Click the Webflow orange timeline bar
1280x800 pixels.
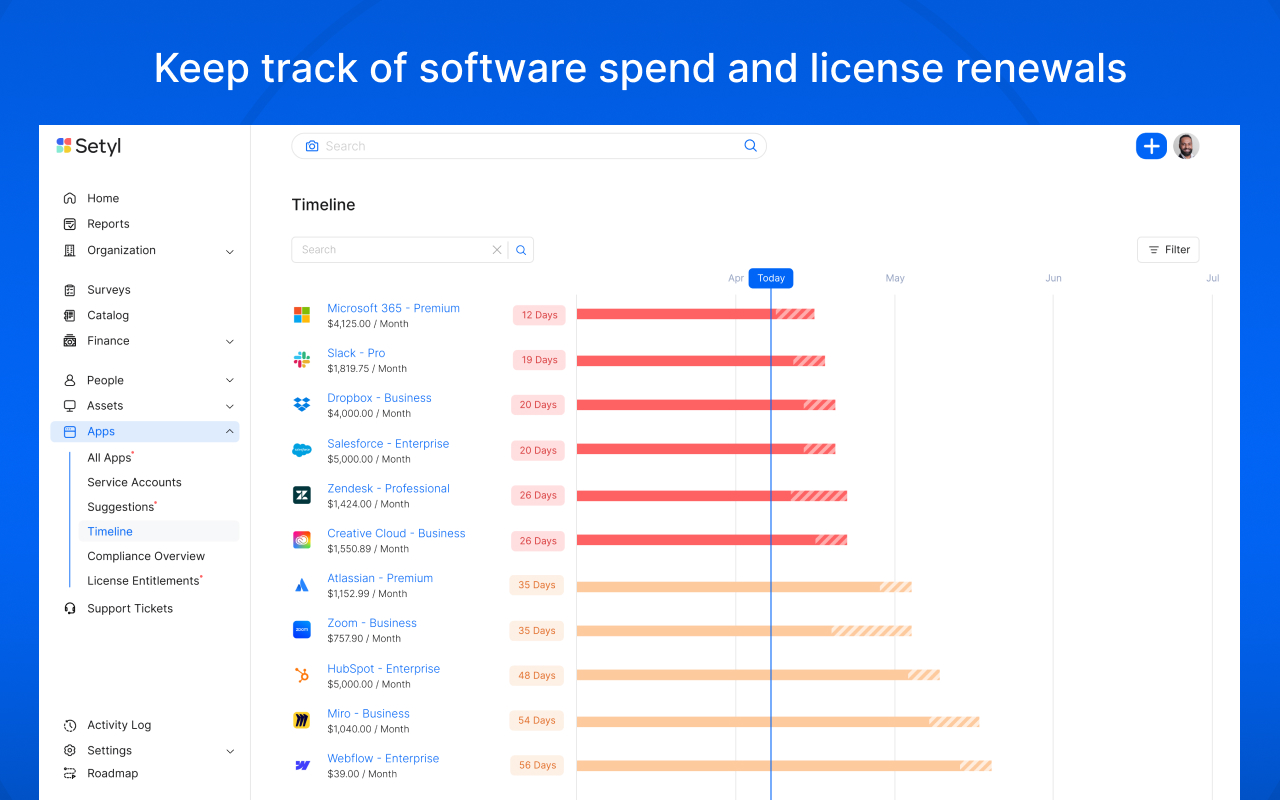784,766
